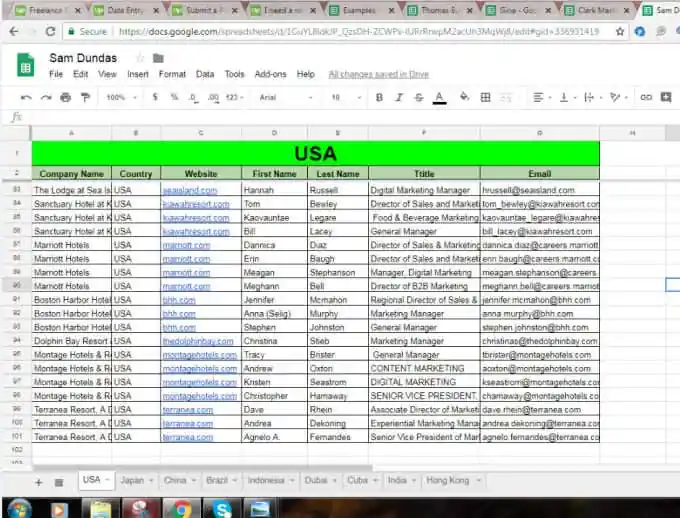Open the thedolphinbay.com link
The image size is (680, 518).
[198, 341]
